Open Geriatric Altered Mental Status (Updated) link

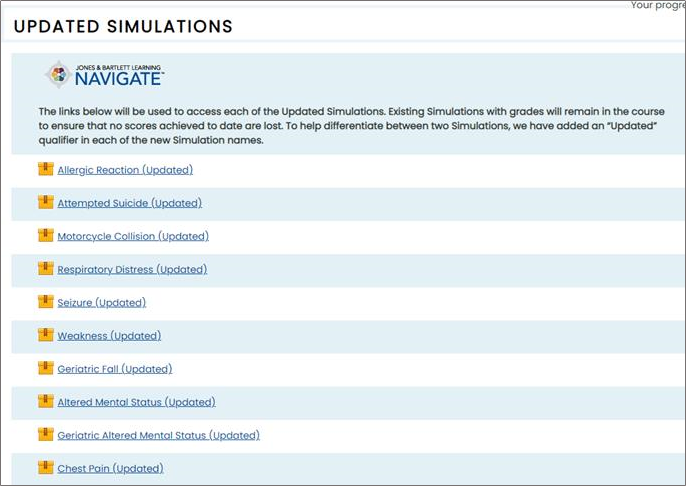tap(158, 435)
